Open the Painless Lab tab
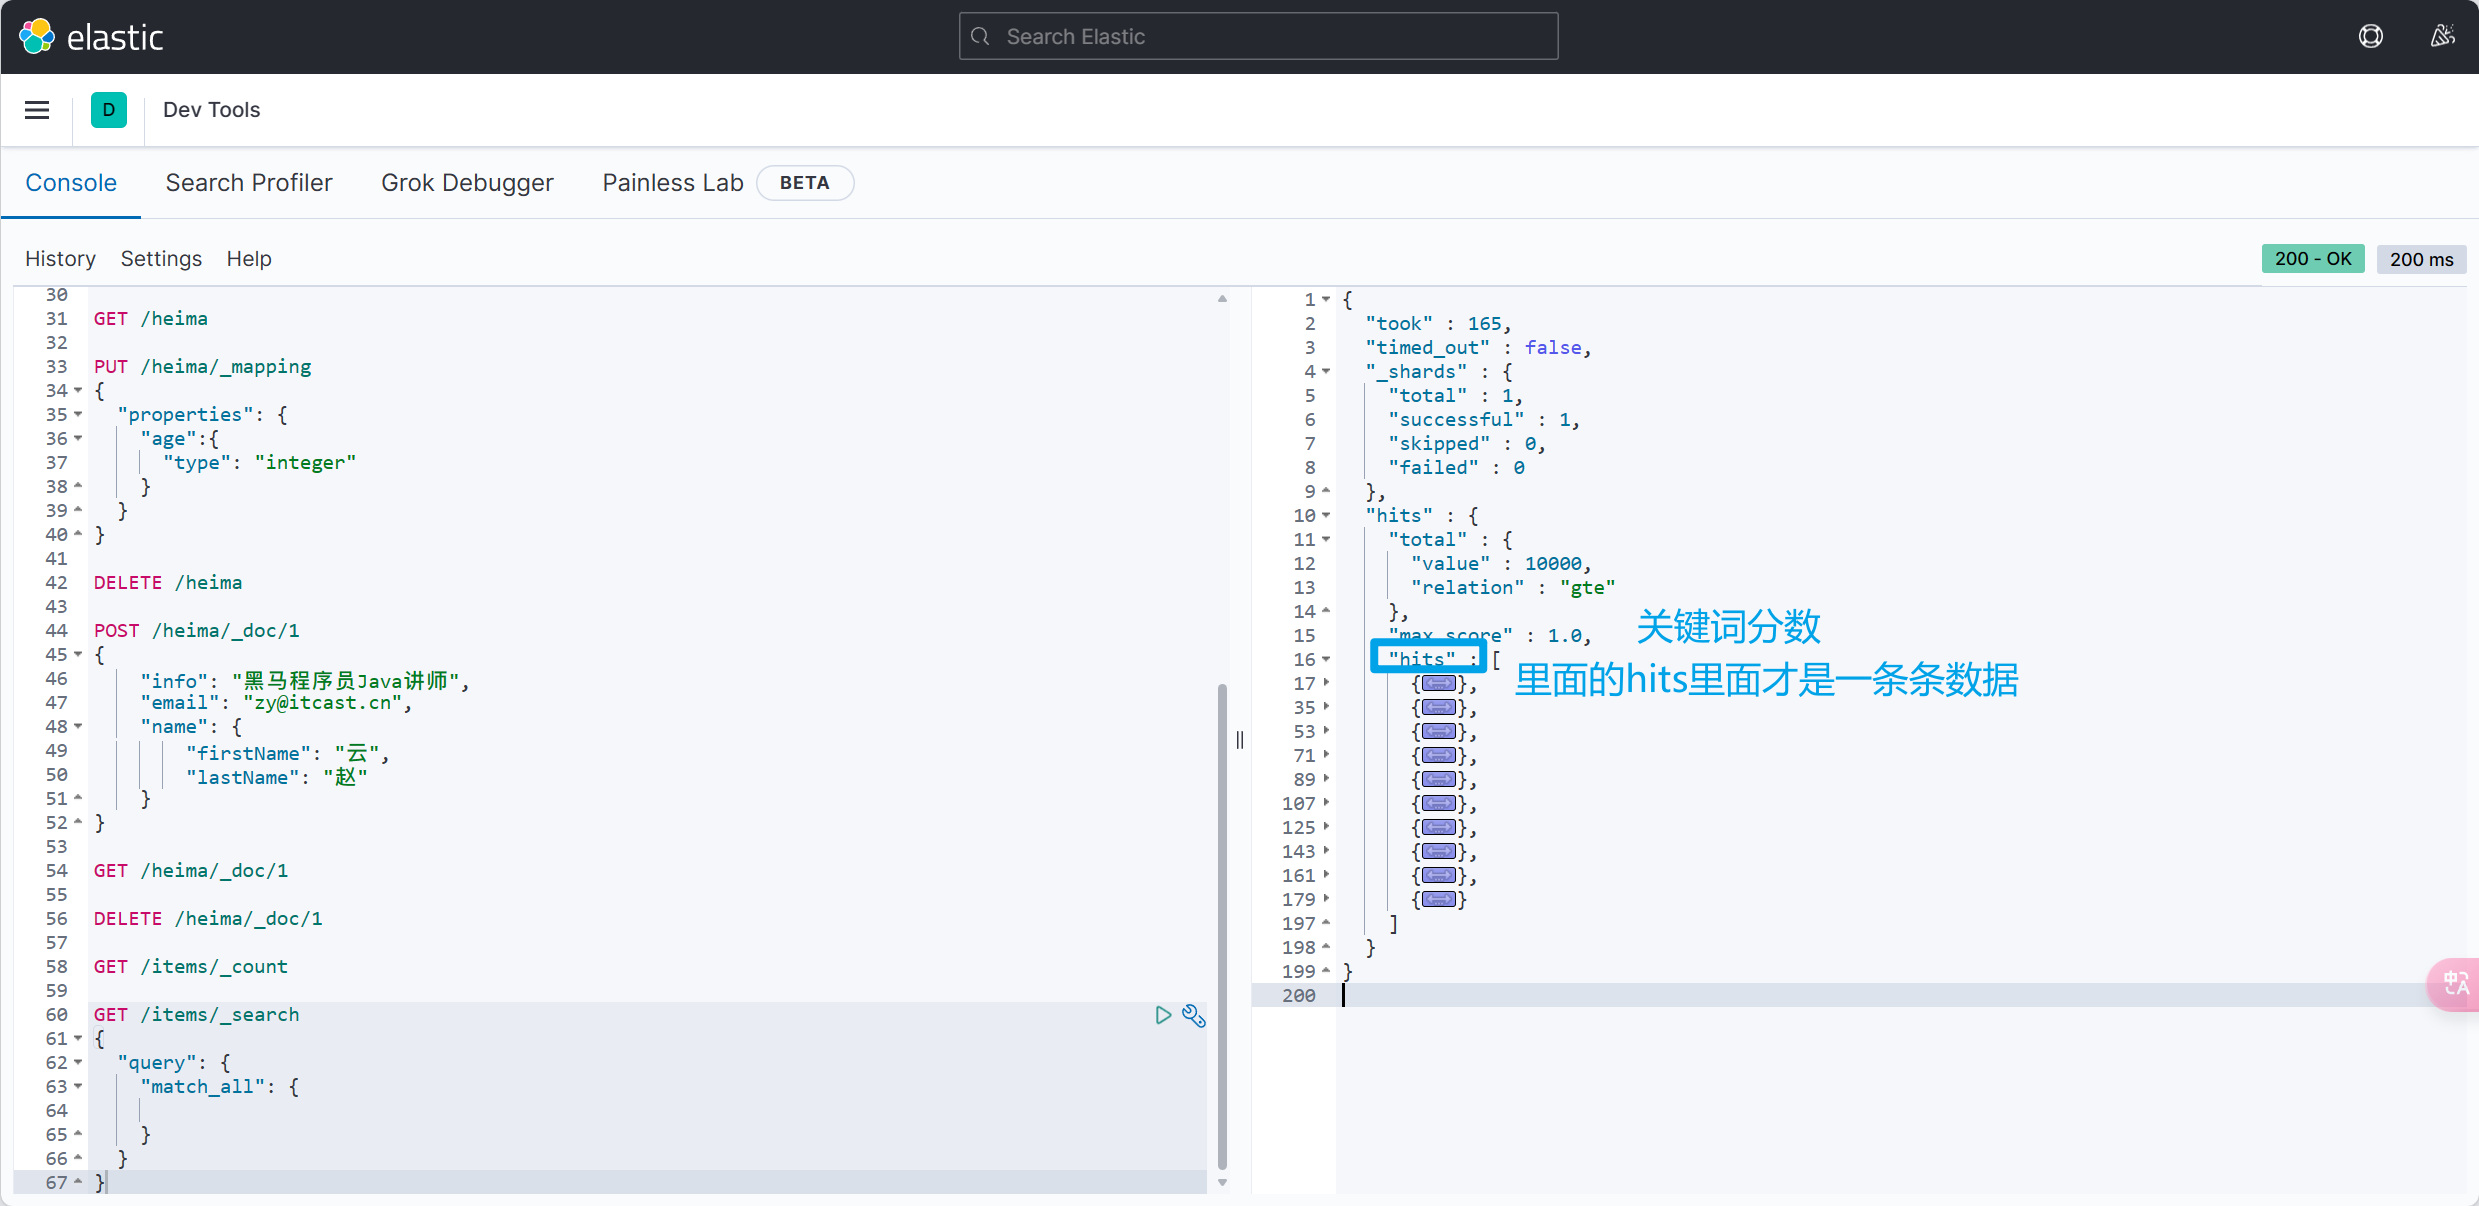Screen dimensions: 2479x1206 672,183
